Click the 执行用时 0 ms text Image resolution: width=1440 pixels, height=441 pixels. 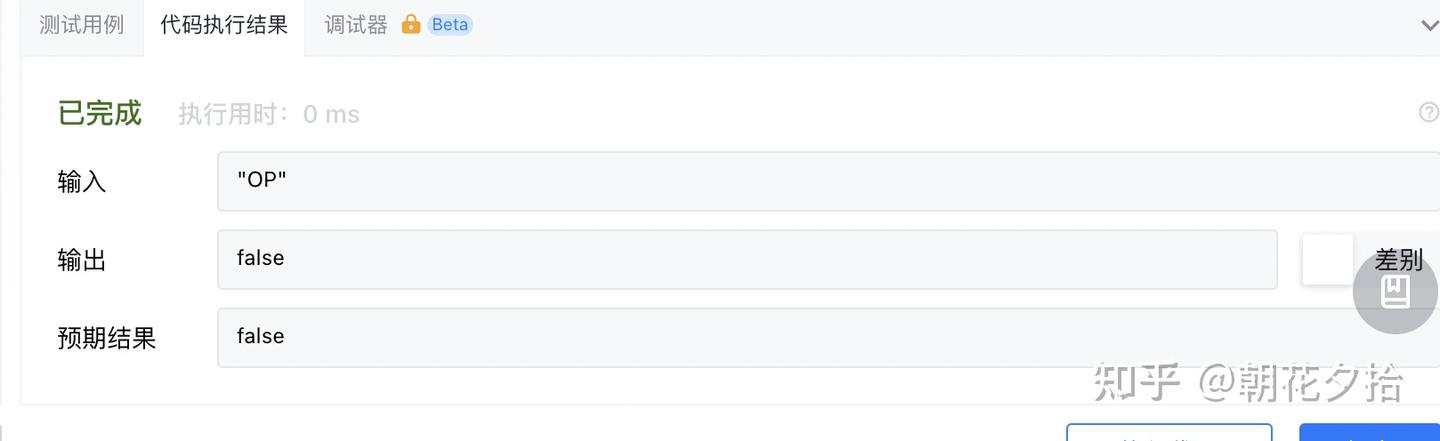pyautogui.click(x=269, y=114)
